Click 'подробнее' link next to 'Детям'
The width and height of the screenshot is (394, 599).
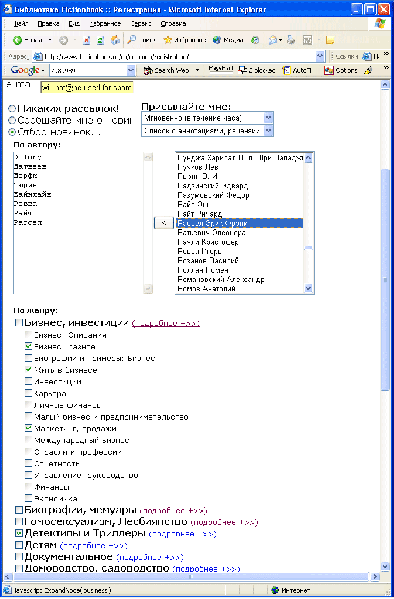click(x=94, y=546)
